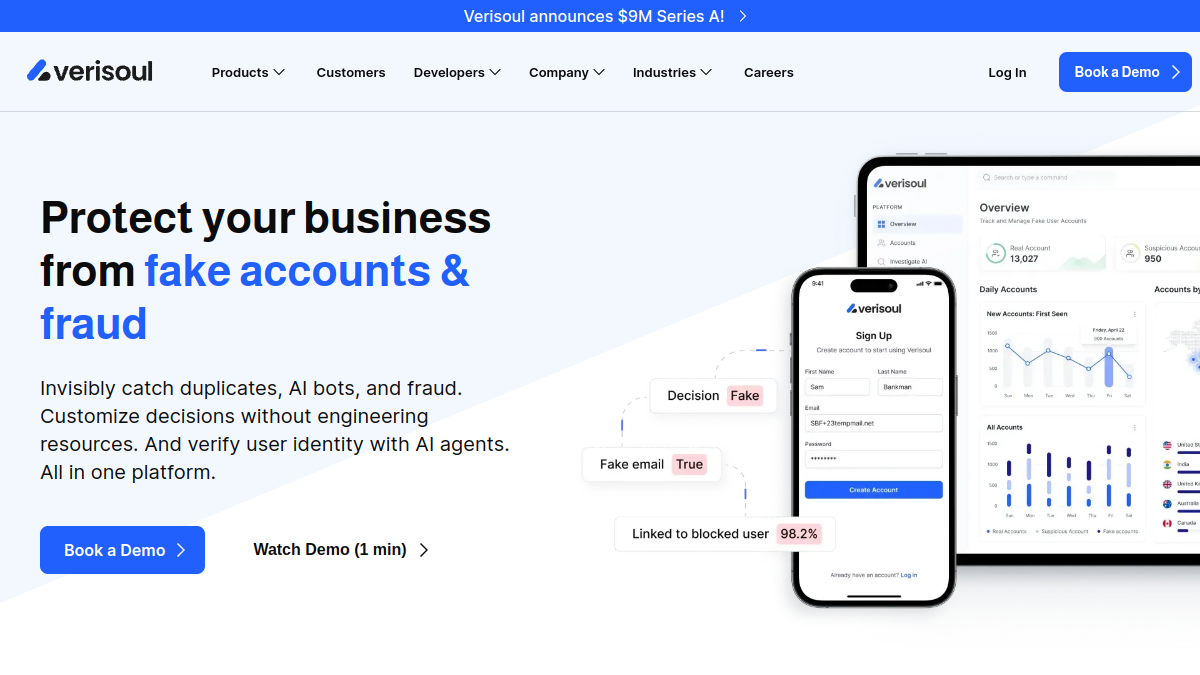Open the Watch Demo (1 min) link

pos(341,549)
